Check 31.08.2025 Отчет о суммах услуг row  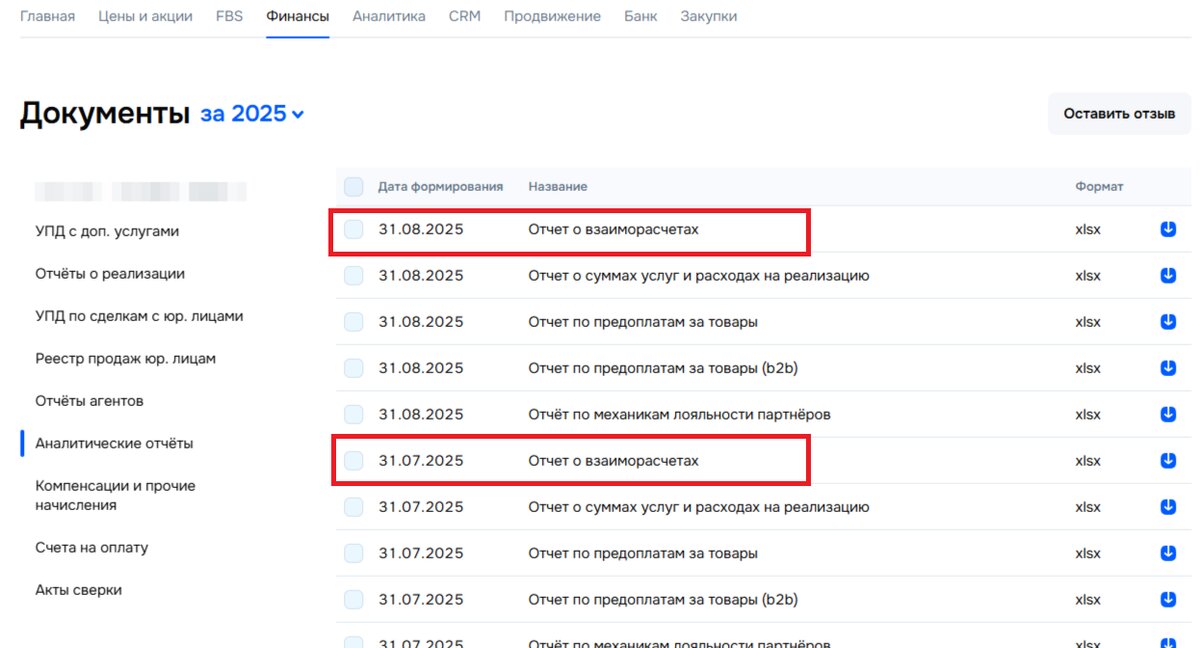pos(354,275)
